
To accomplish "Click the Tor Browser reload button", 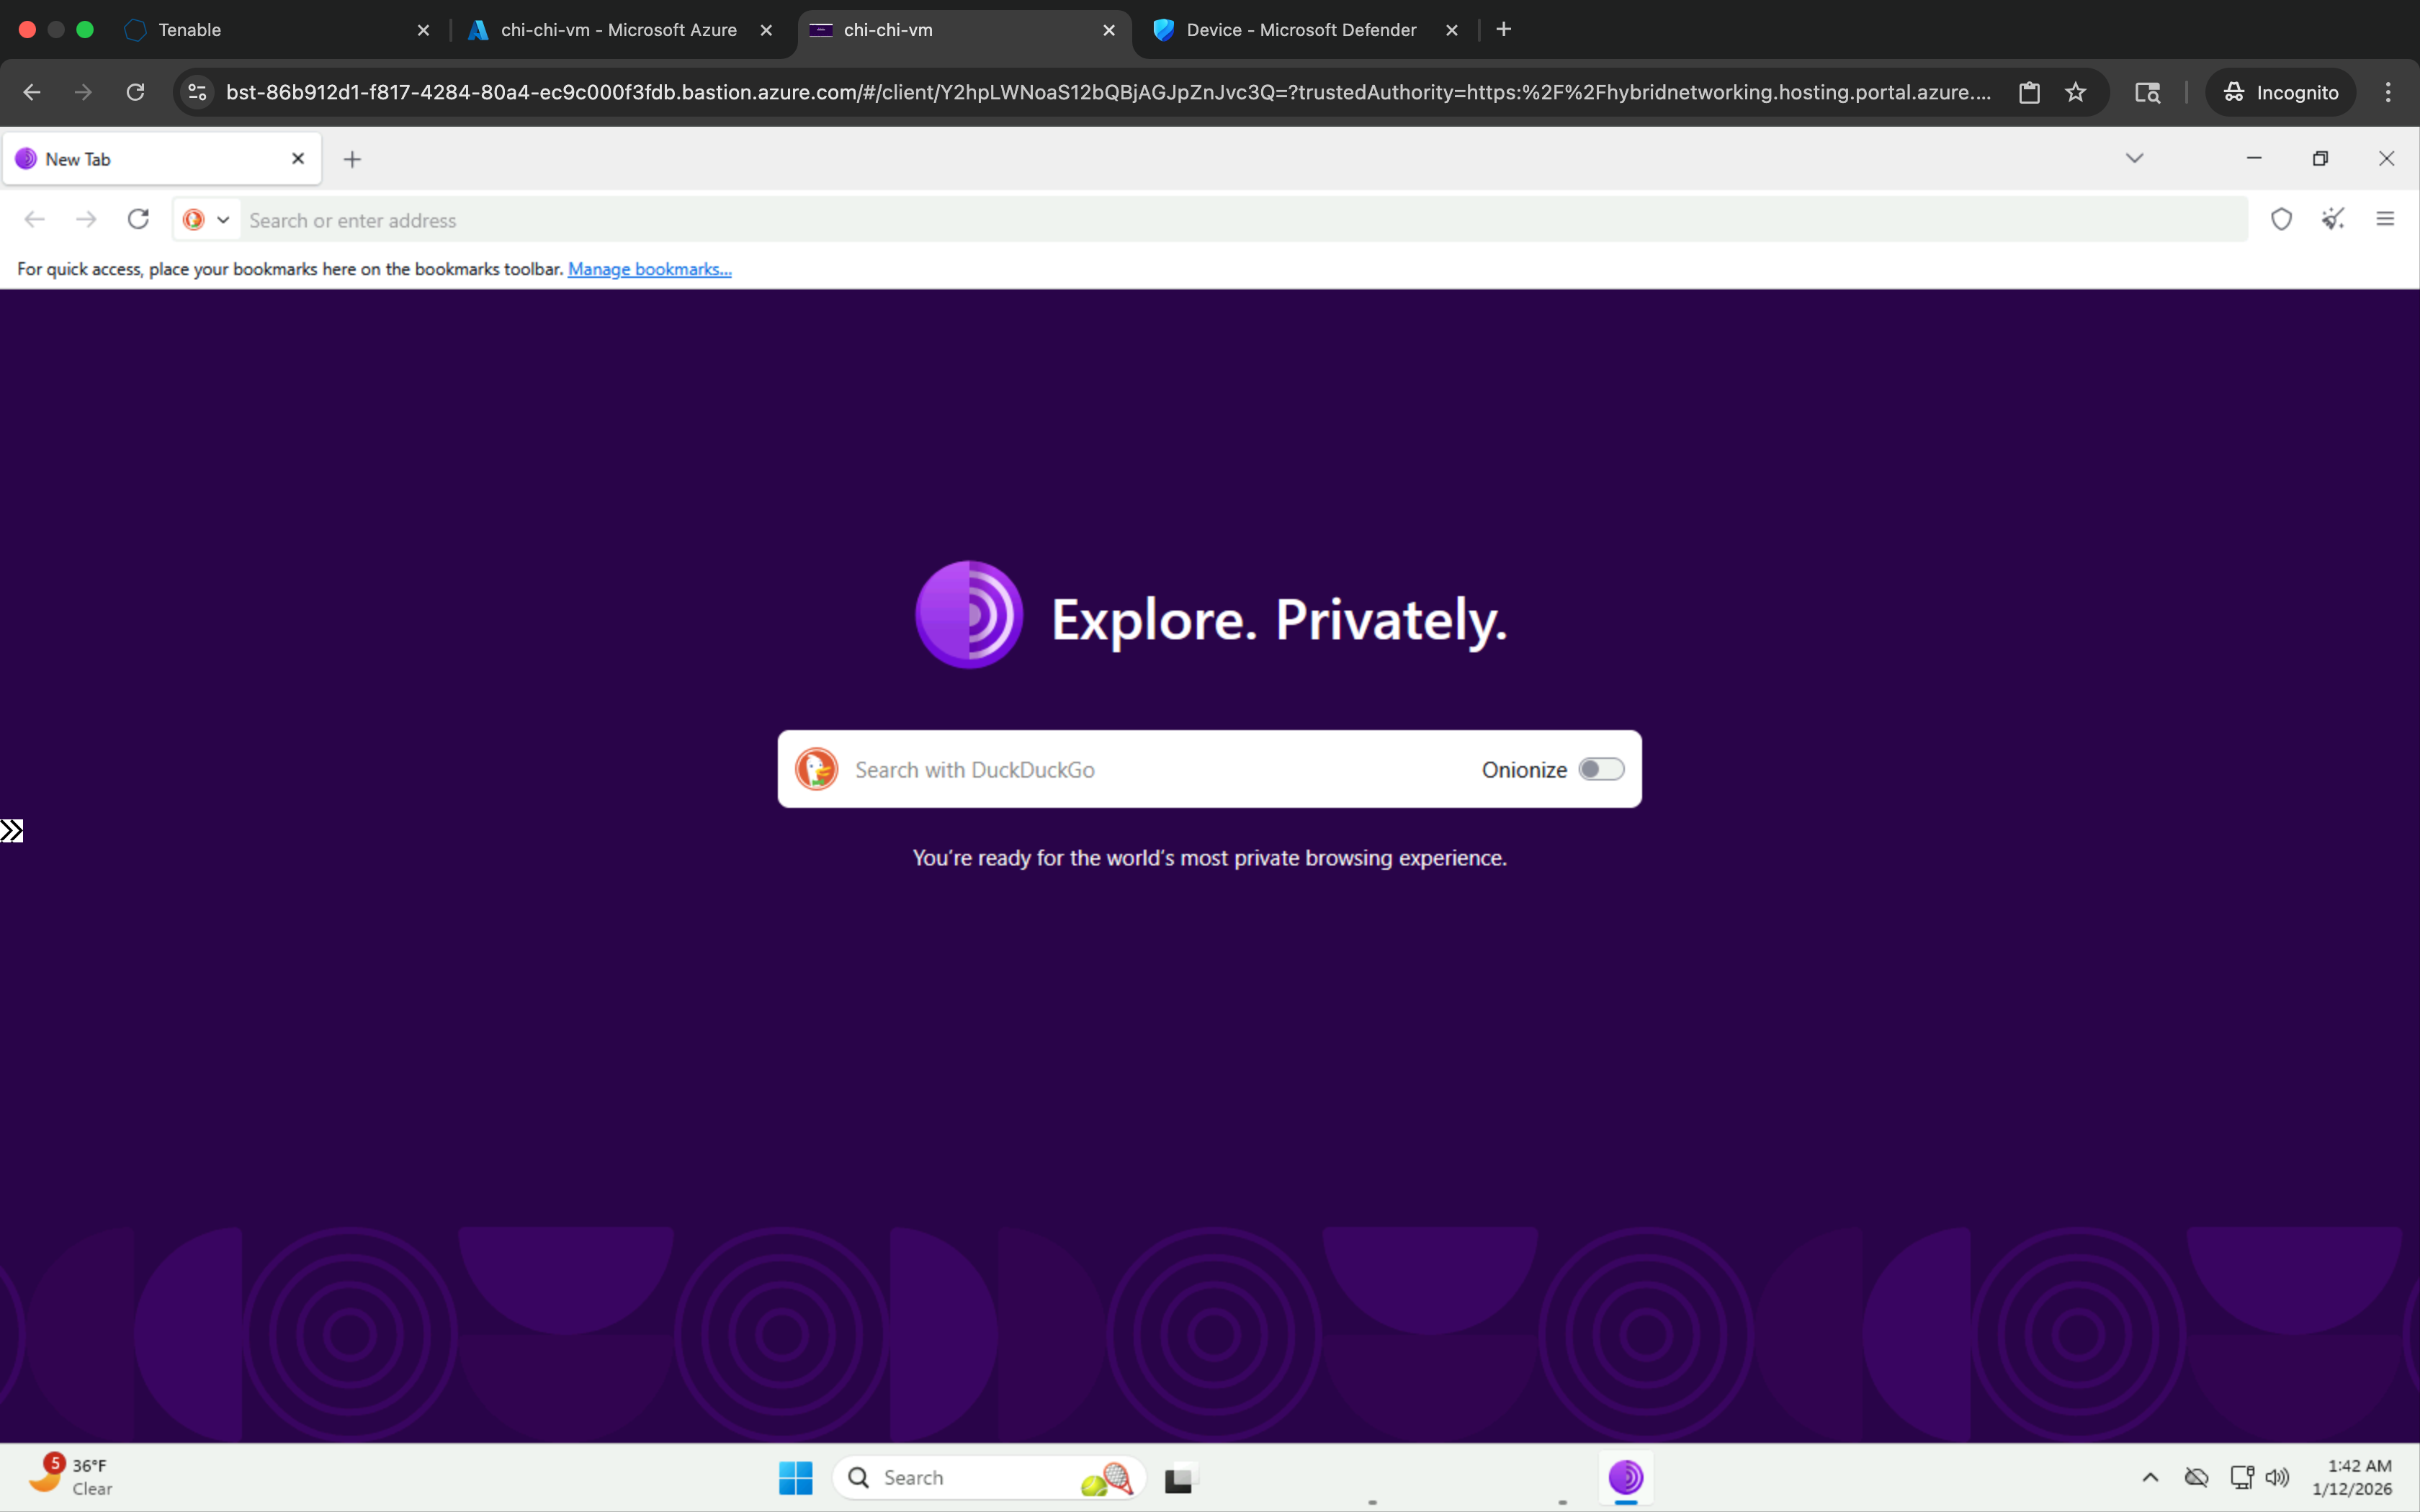I will pos(138,219).
